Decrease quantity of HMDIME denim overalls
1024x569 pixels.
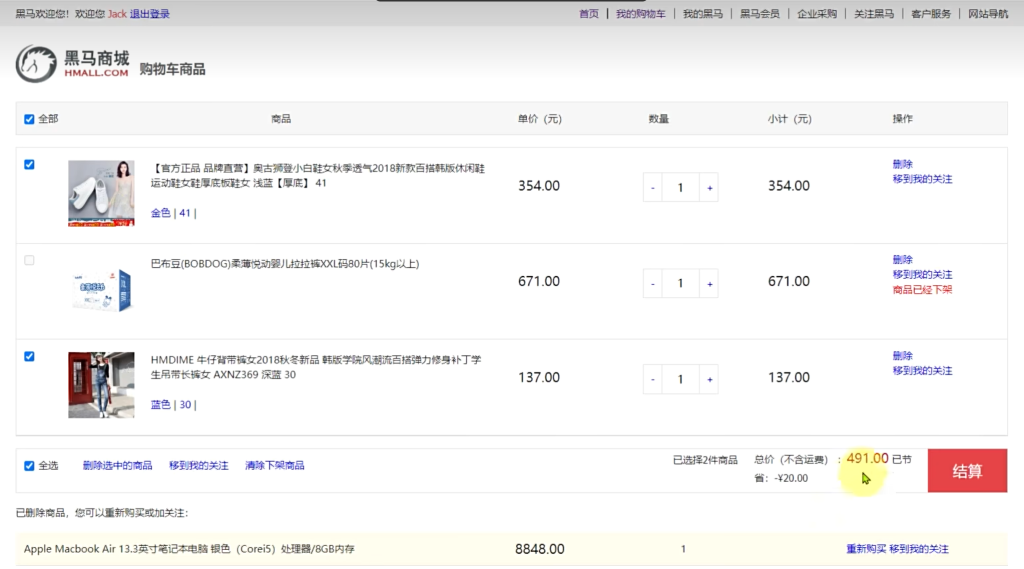tap(653, 379)
